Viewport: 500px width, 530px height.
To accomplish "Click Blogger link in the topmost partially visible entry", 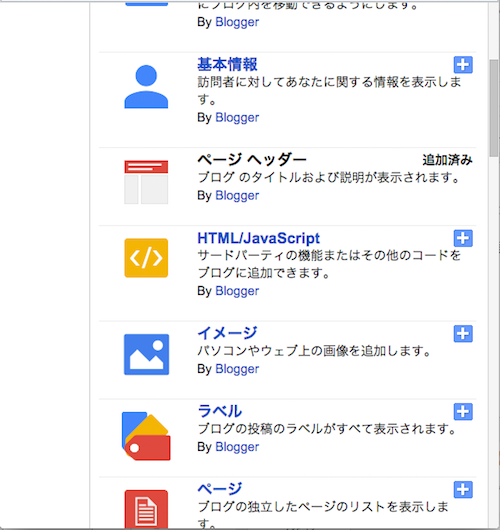I will 237,22.
